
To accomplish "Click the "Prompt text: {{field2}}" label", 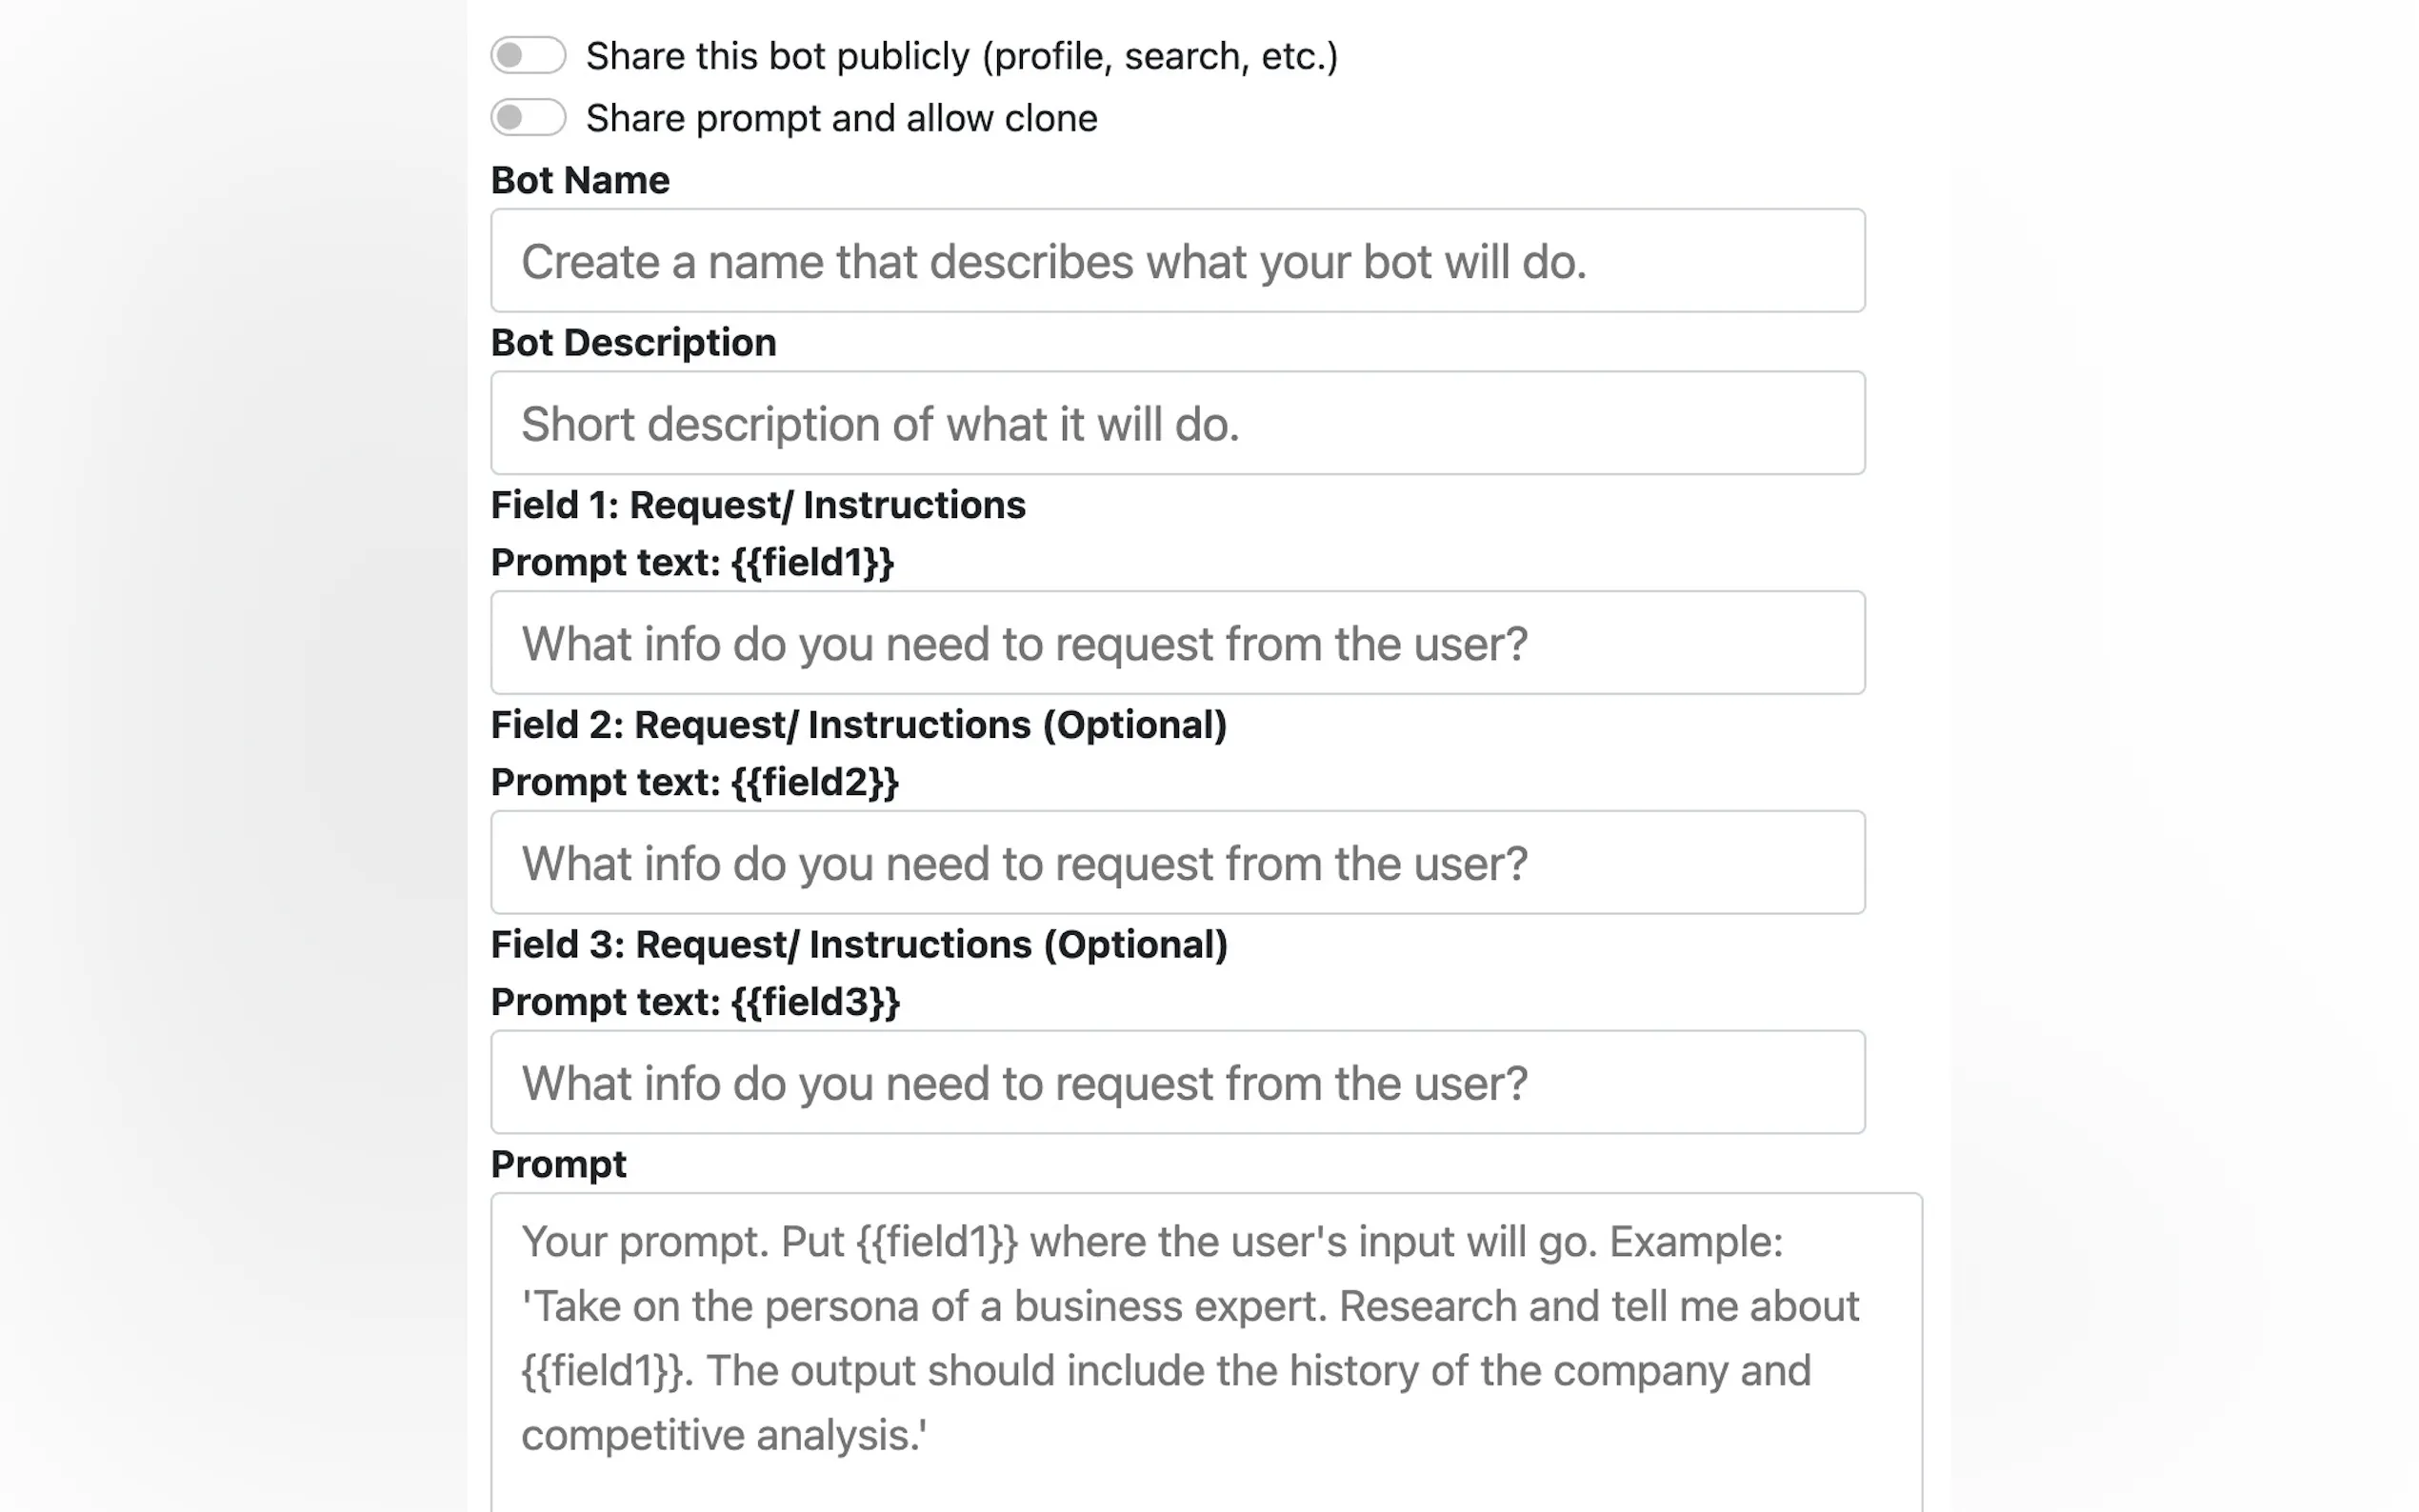I will 694,782.
